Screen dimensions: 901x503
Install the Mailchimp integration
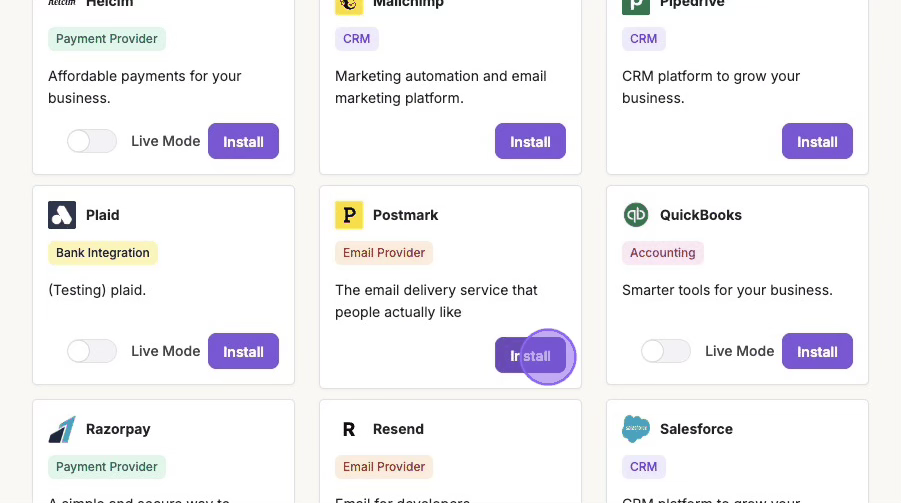coord(530,141)
